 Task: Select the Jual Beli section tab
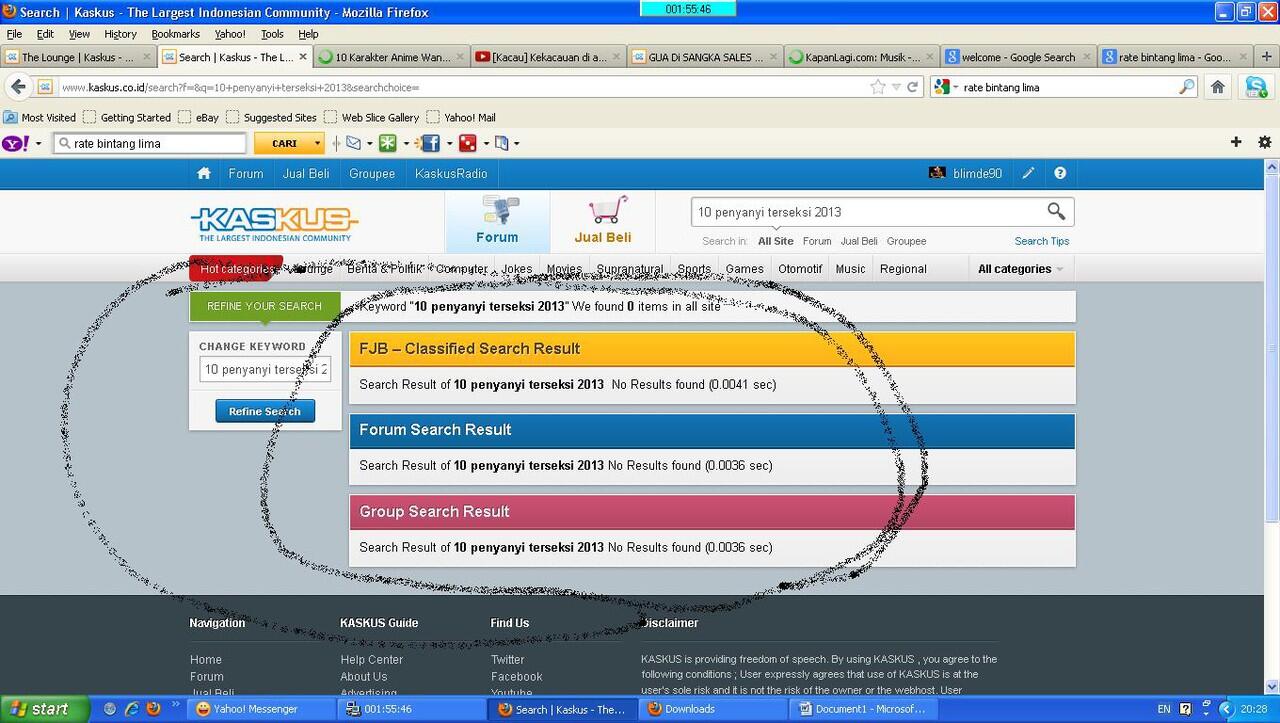click(602, 222)
